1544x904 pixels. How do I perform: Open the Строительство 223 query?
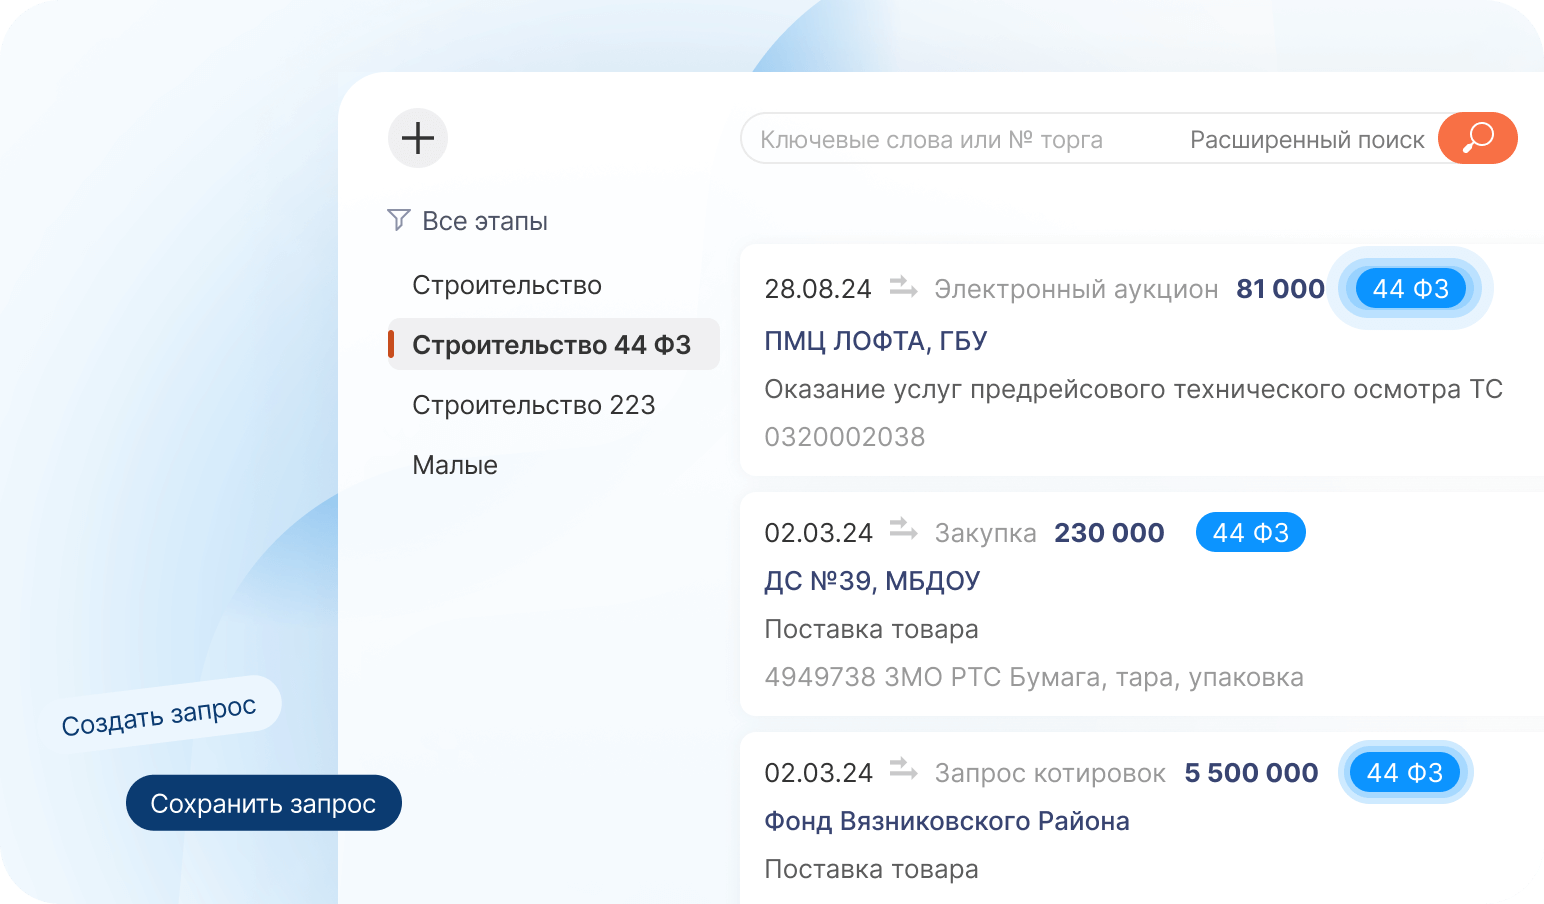(534, 405)
